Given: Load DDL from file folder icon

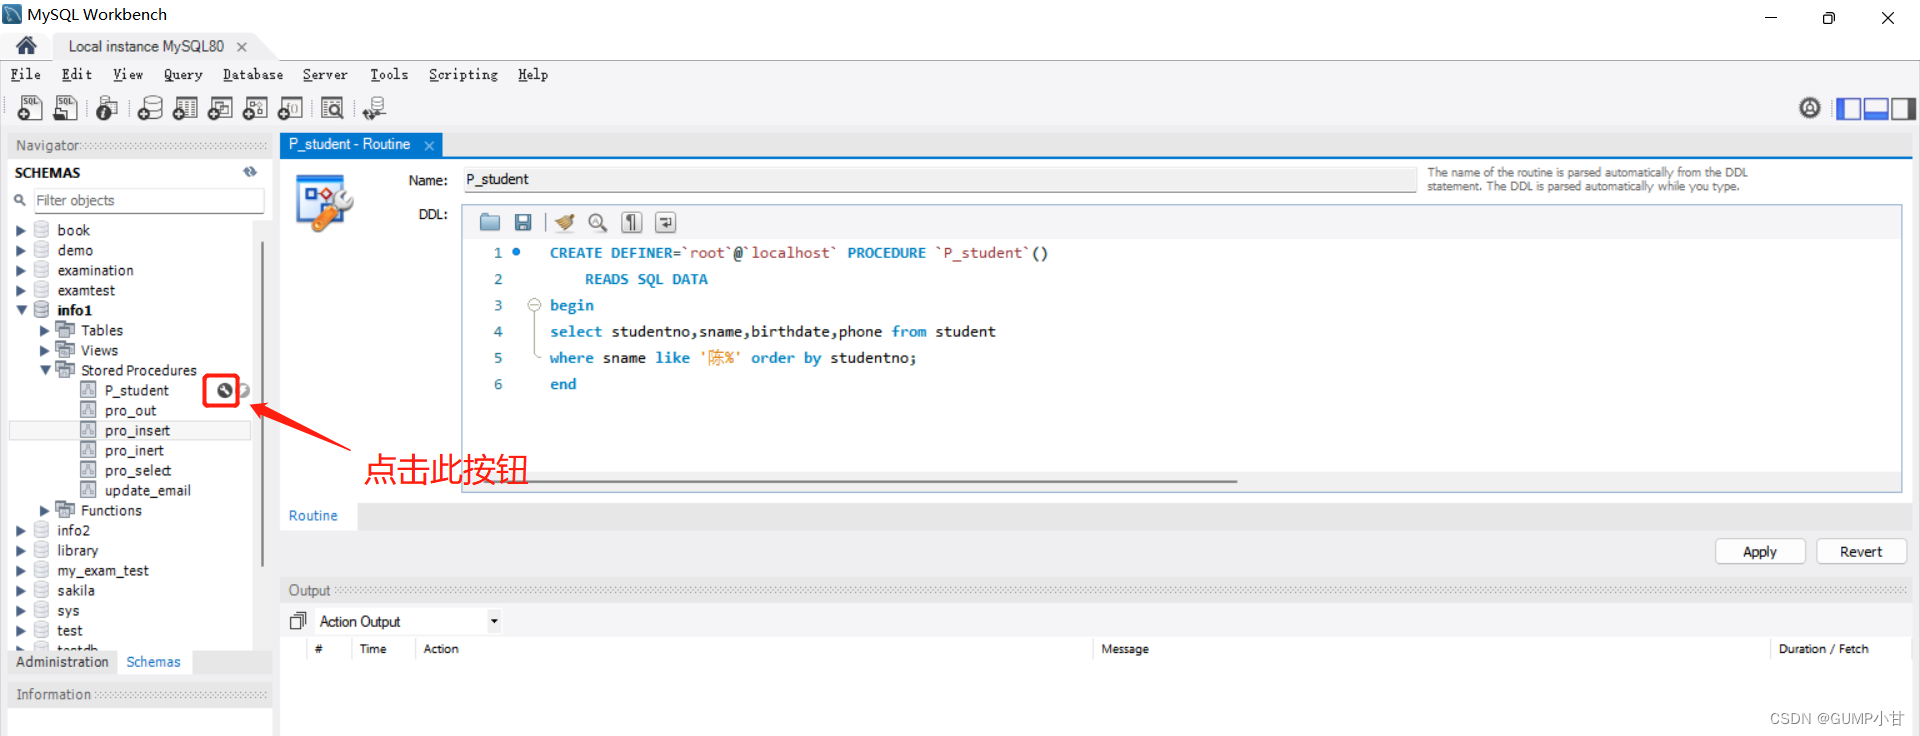Looking at the screenshot, I should [490, 222].
